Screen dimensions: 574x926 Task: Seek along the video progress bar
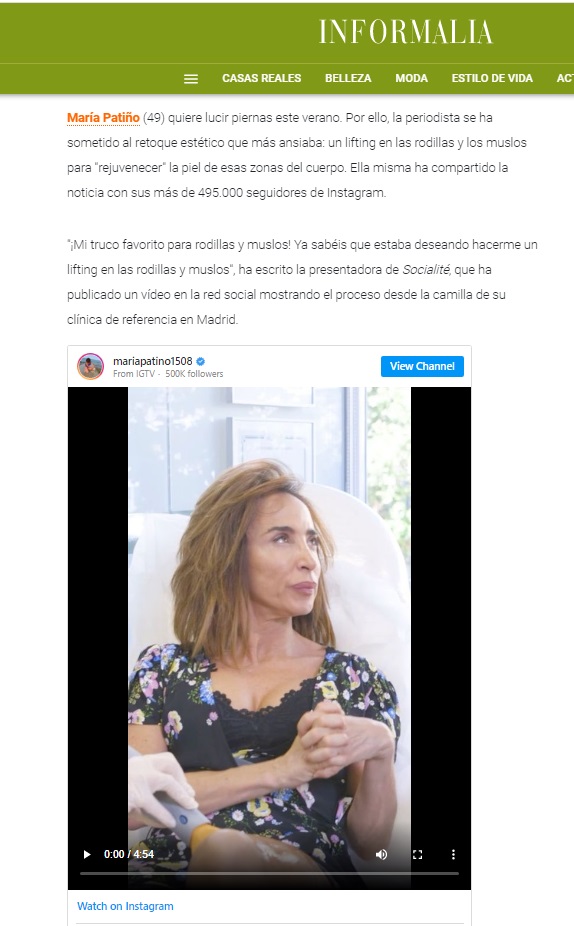[x=269, y=873]
